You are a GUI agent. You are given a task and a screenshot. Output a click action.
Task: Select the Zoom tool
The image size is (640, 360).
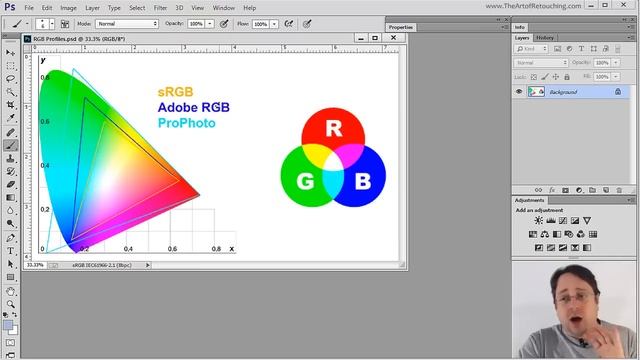pyautogui.click(x=11, y=304)
